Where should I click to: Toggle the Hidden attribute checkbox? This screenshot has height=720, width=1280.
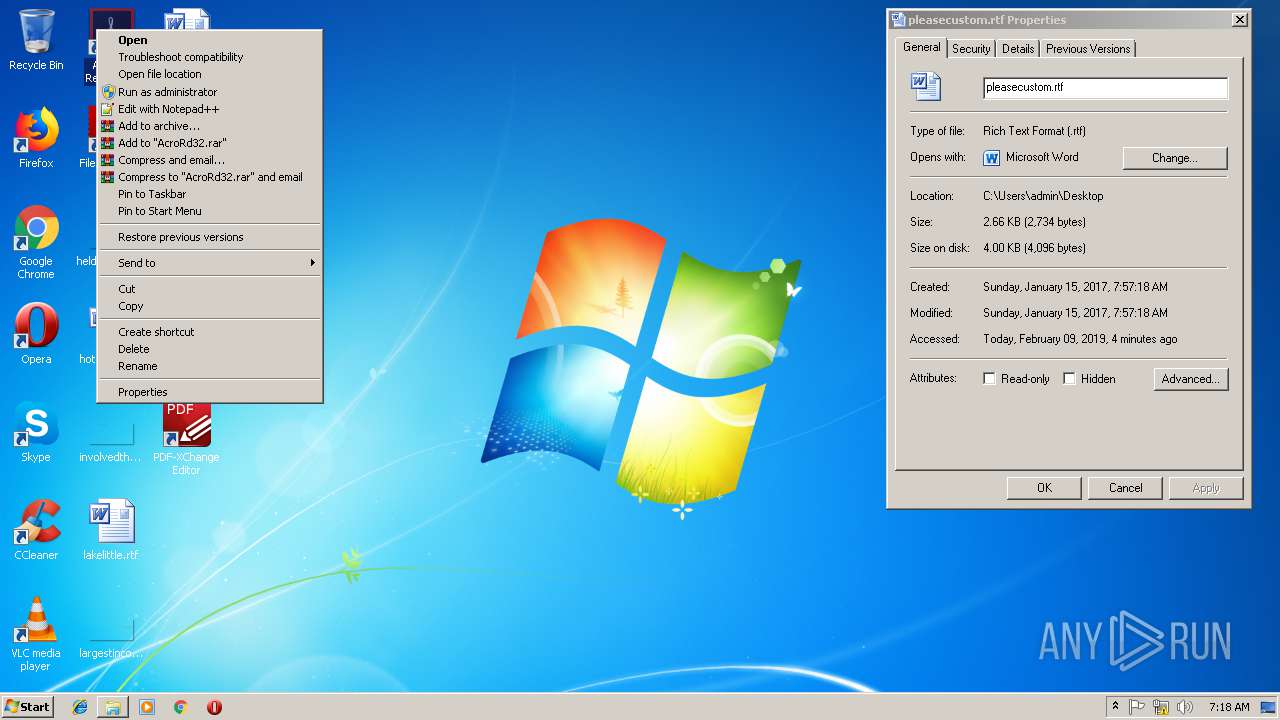(1070, 379)
